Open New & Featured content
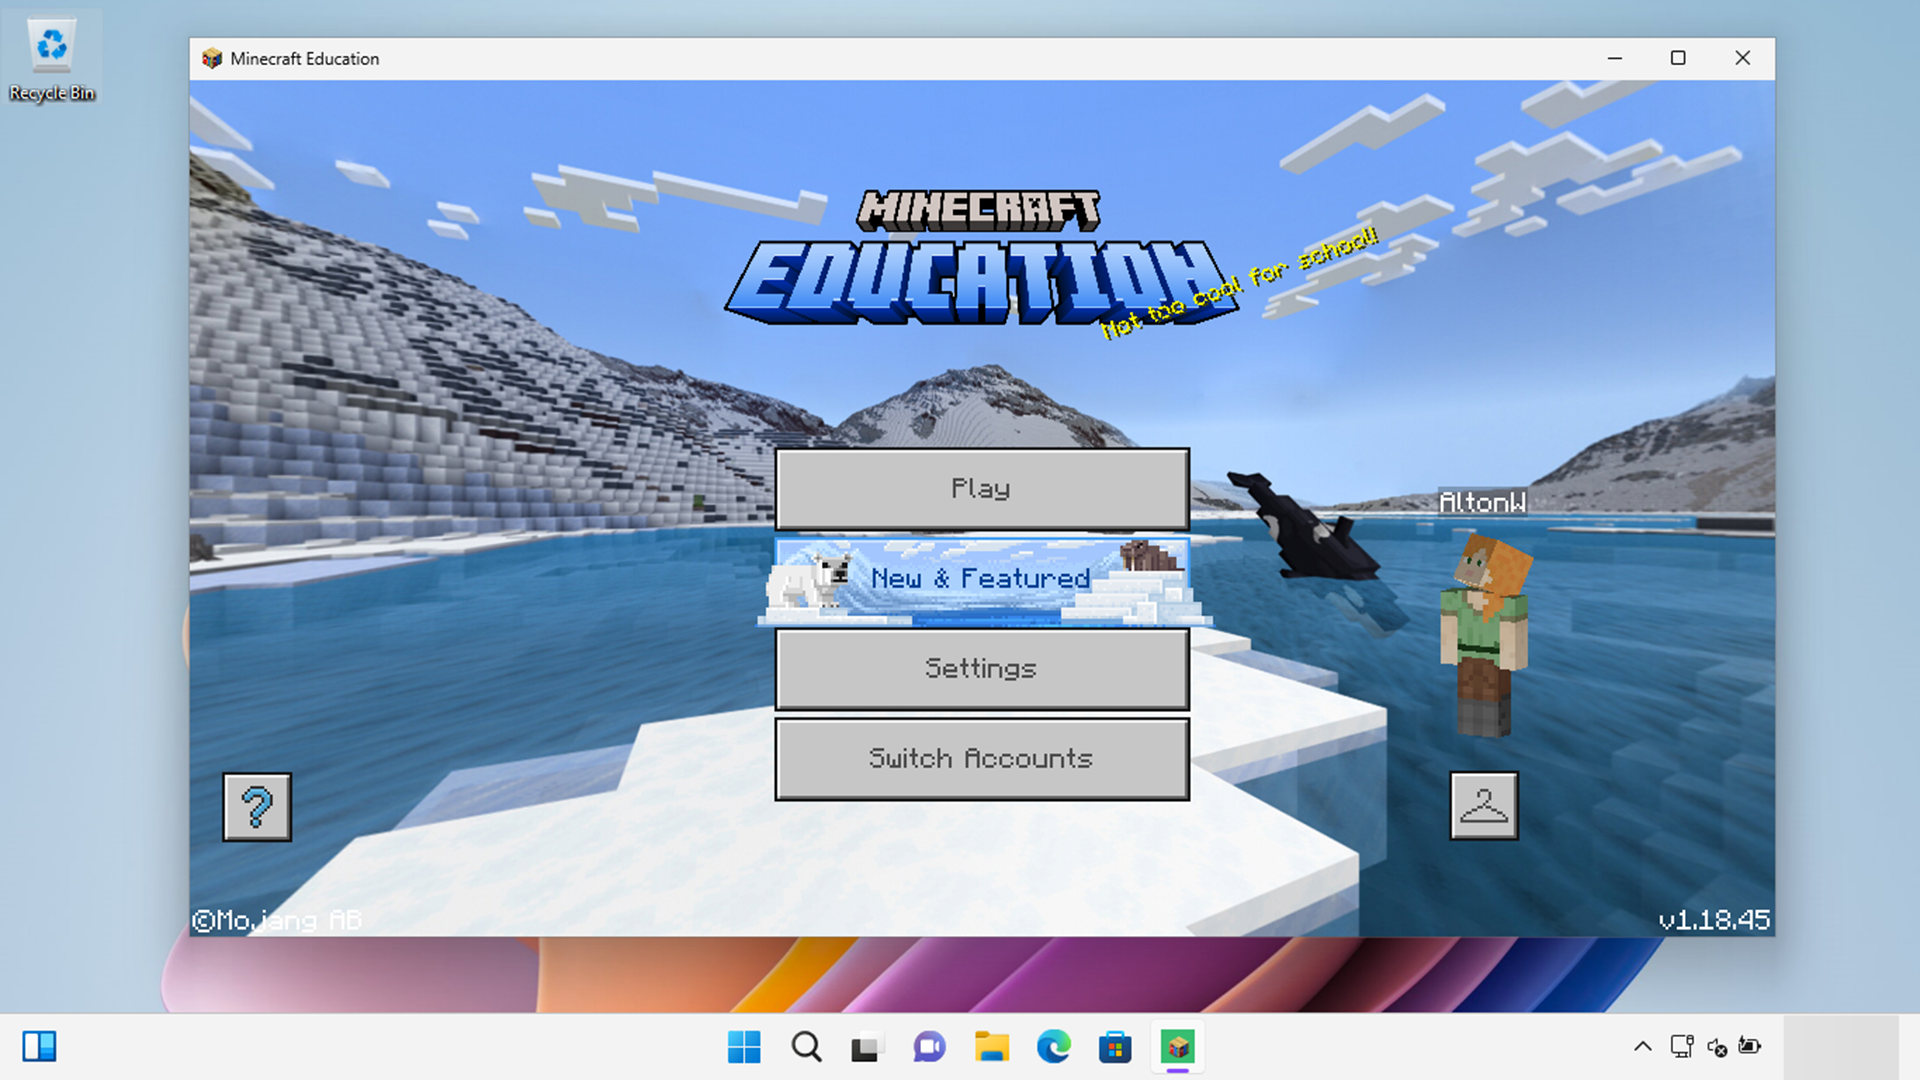Image resolution: width=1920 pixels, height=1080 pixels. [980, 578]
